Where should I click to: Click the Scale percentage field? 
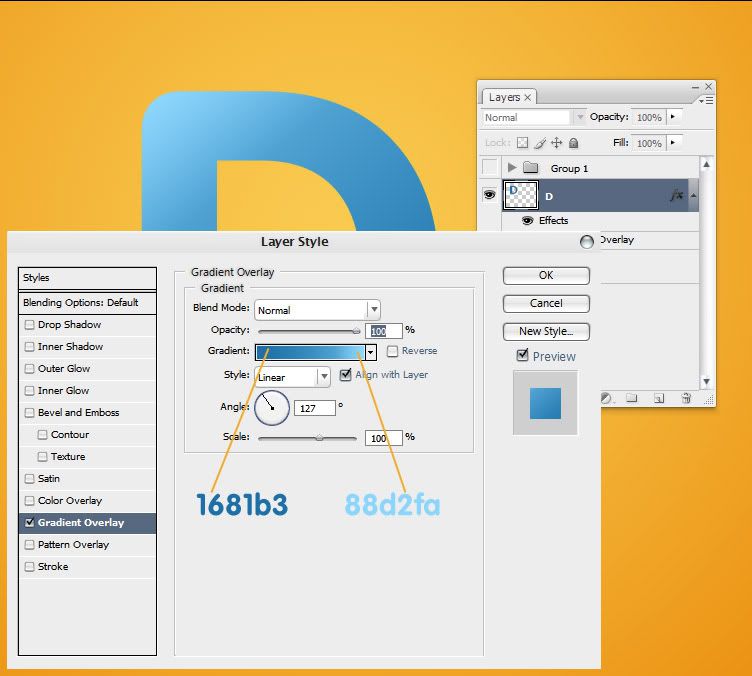coord(383,438)
